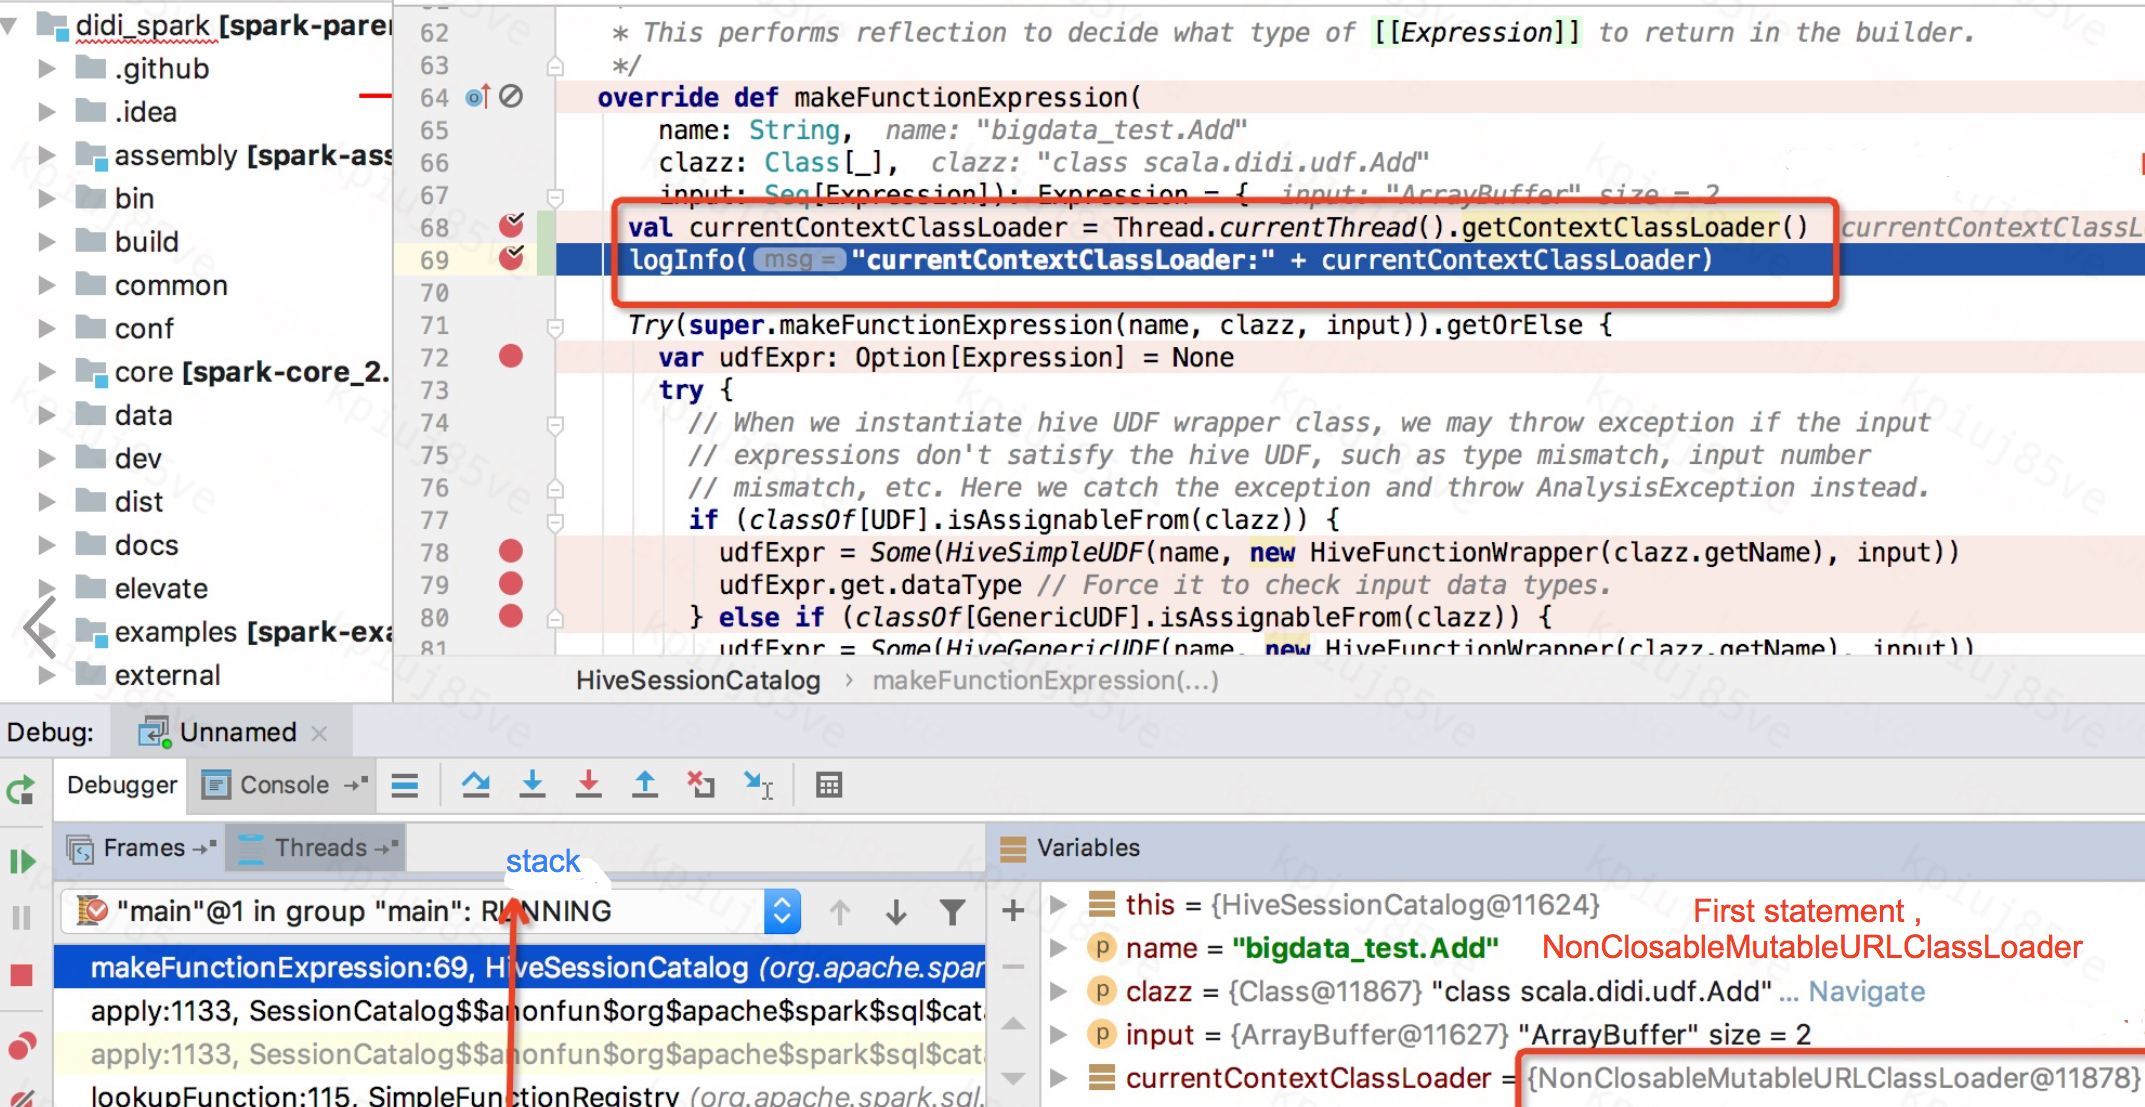Click the Drop Frame icon

(701, 785)
